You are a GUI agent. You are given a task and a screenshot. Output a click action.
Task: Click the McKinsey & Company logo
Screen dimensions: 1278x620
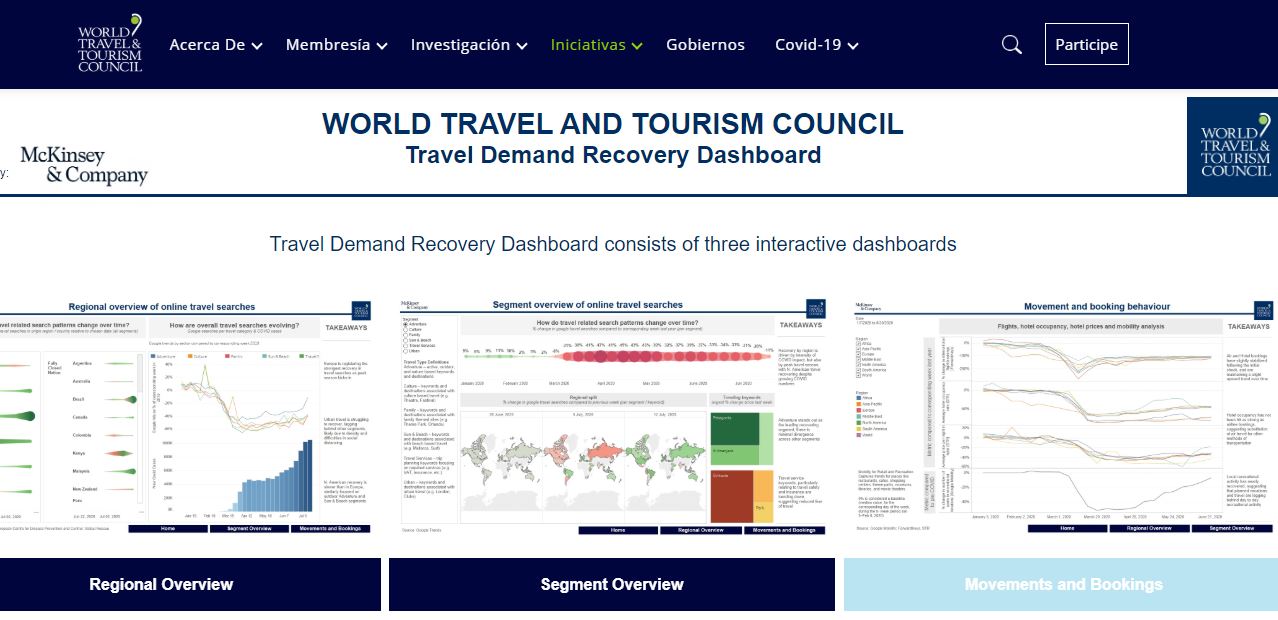84,165
